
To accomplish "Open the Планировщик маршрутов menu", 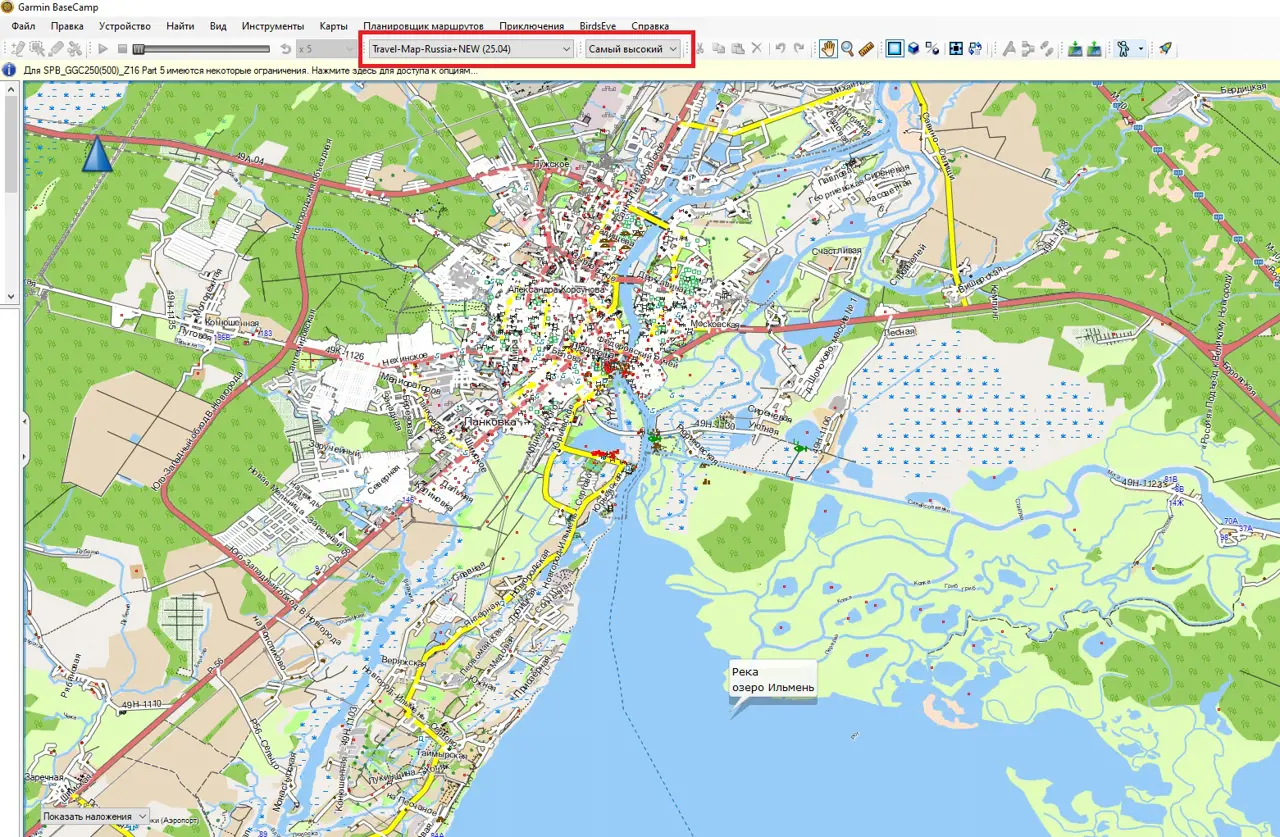I will [423, 26].
